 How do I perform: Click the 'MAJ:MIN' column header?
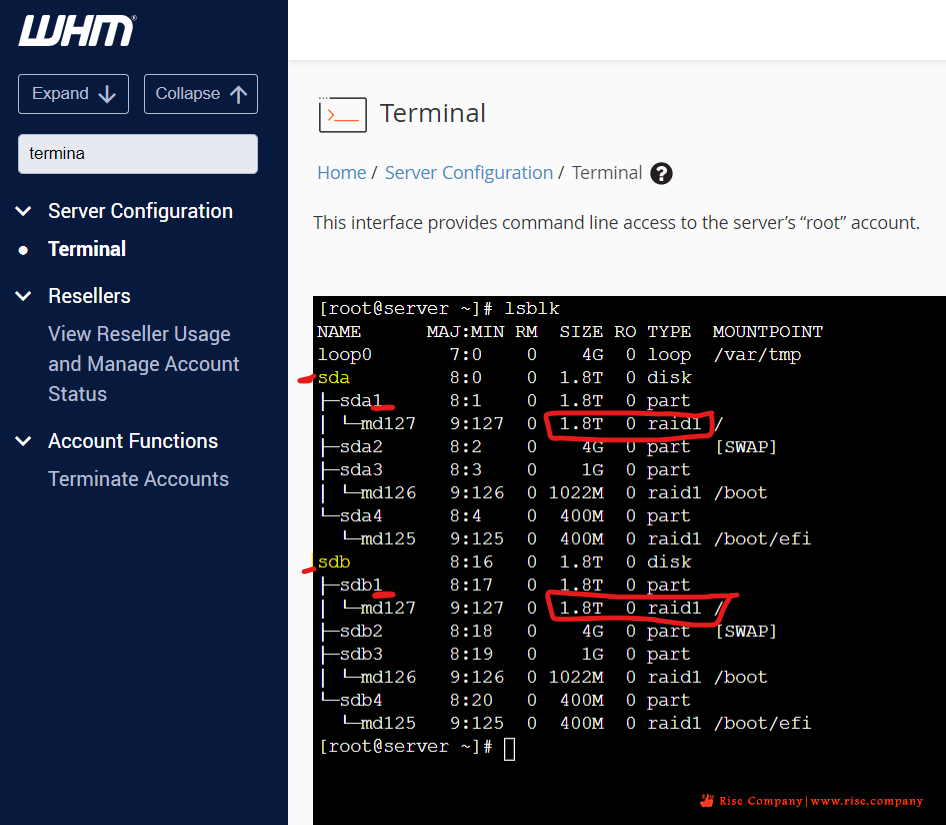[465, 332]
